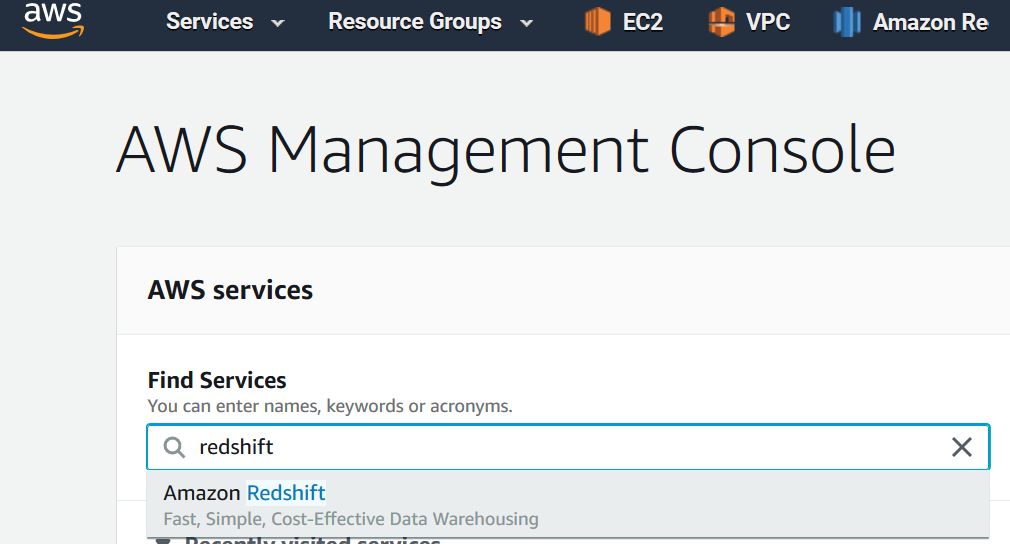The height and width of the screenshot is (544, 1010).
Task: Click the Find Services label
Action: [217, 380]
